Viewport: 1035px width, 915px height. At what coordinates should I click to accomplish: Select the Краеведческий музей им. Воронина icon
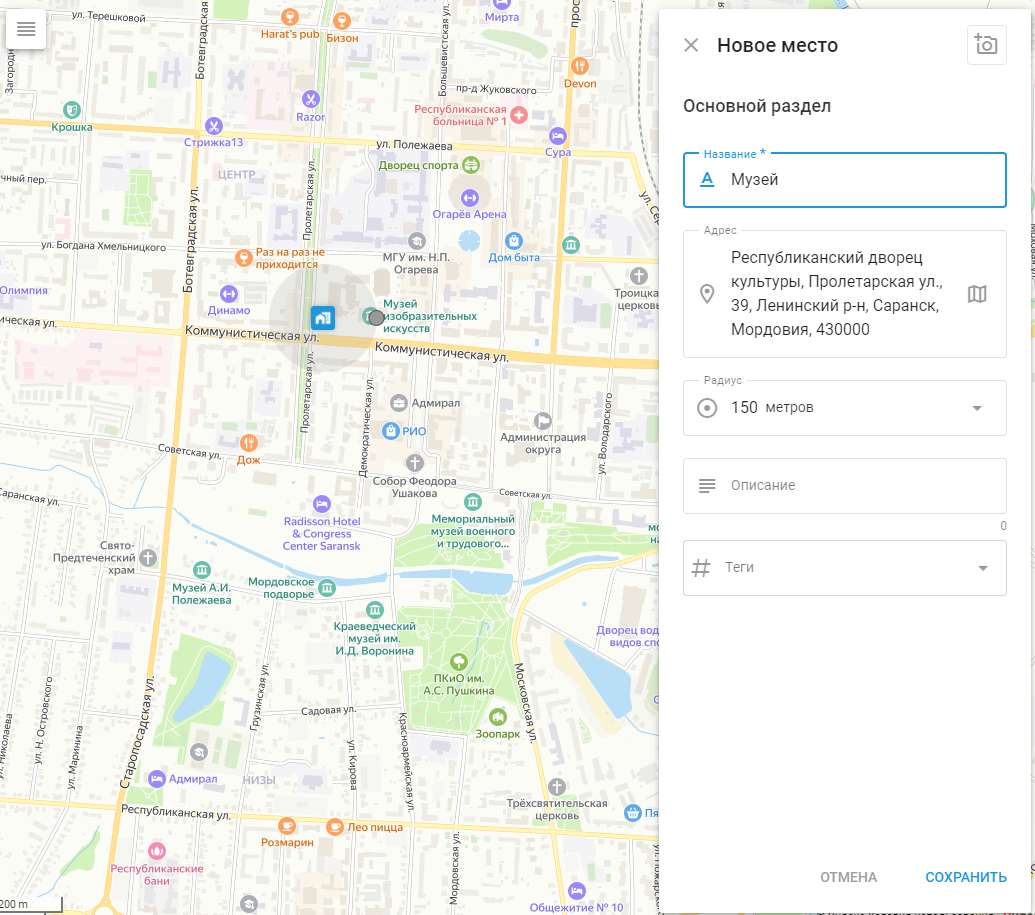tap(374, 609)
